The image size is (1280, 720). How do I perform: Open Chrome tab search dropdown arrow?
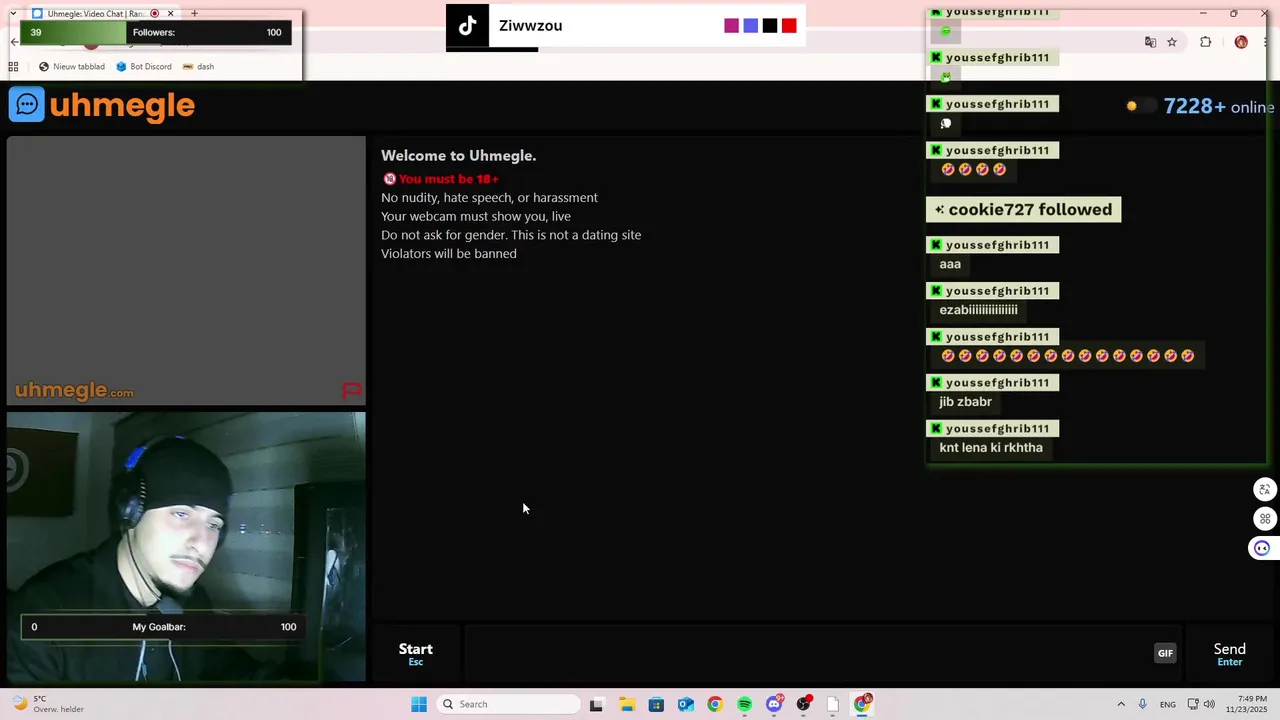pyautogui.click(x=13, y=14)
